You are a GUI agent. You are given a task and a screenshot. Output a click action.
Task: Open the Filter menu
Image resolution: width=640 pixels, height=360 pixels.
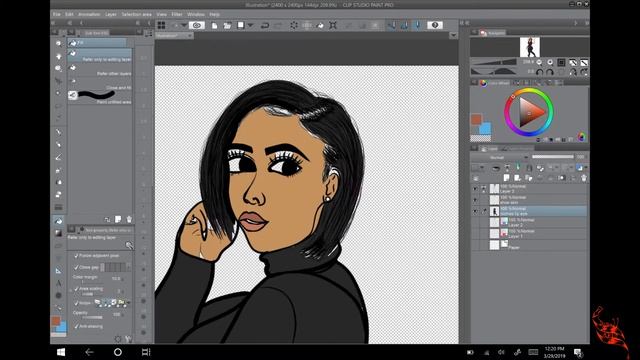pyautogui.click(x=177, y=14)
